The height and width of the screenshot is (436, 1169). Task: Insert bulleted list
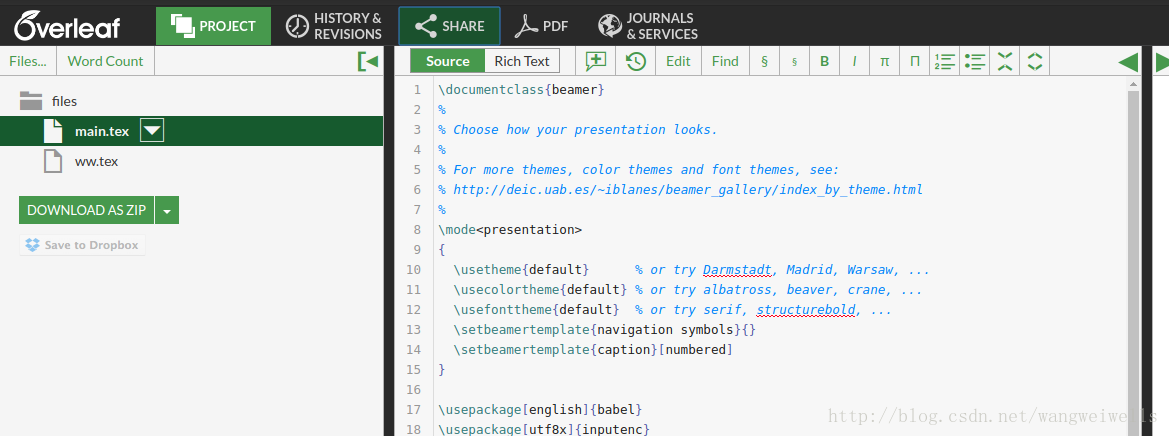974,61
